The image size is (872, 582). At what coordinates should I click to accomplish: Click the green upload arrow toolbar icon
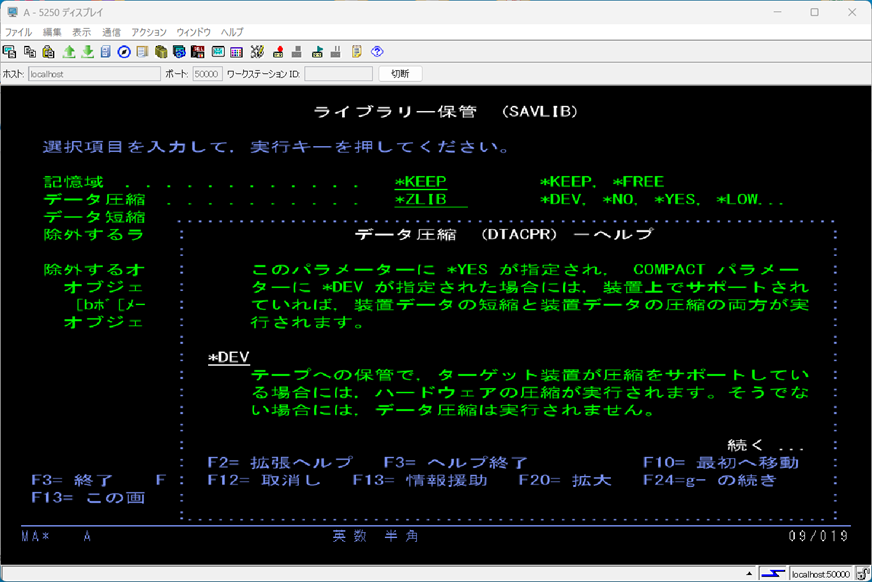69,52
